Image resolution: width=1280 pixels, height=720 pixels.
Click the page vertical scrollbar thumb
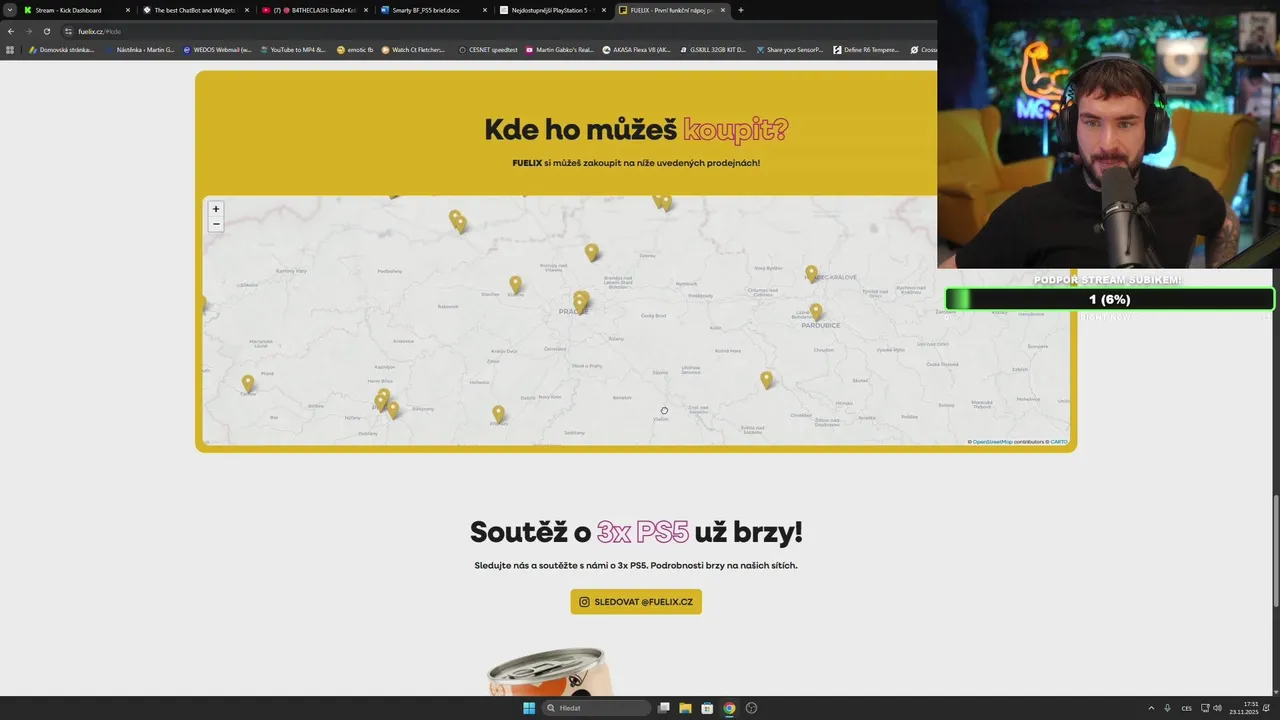coord(1274,550)
